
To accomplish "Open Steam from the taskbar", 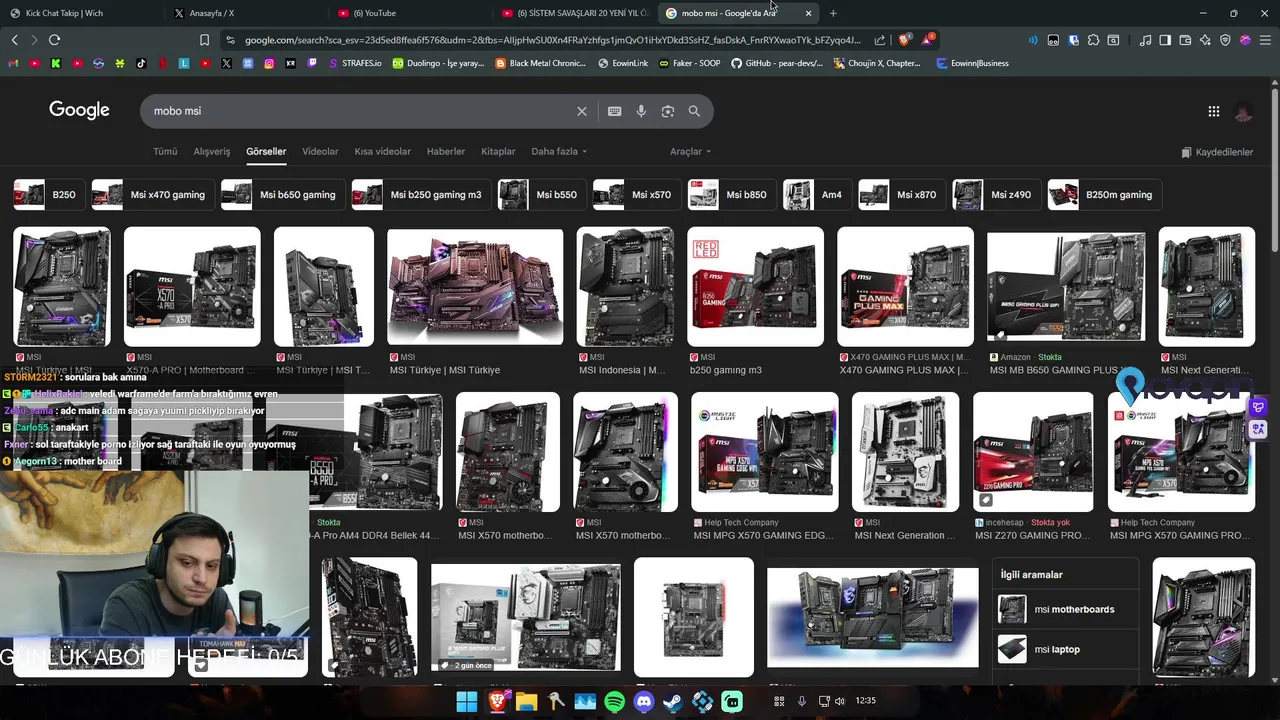I will (x=673, y=702).
